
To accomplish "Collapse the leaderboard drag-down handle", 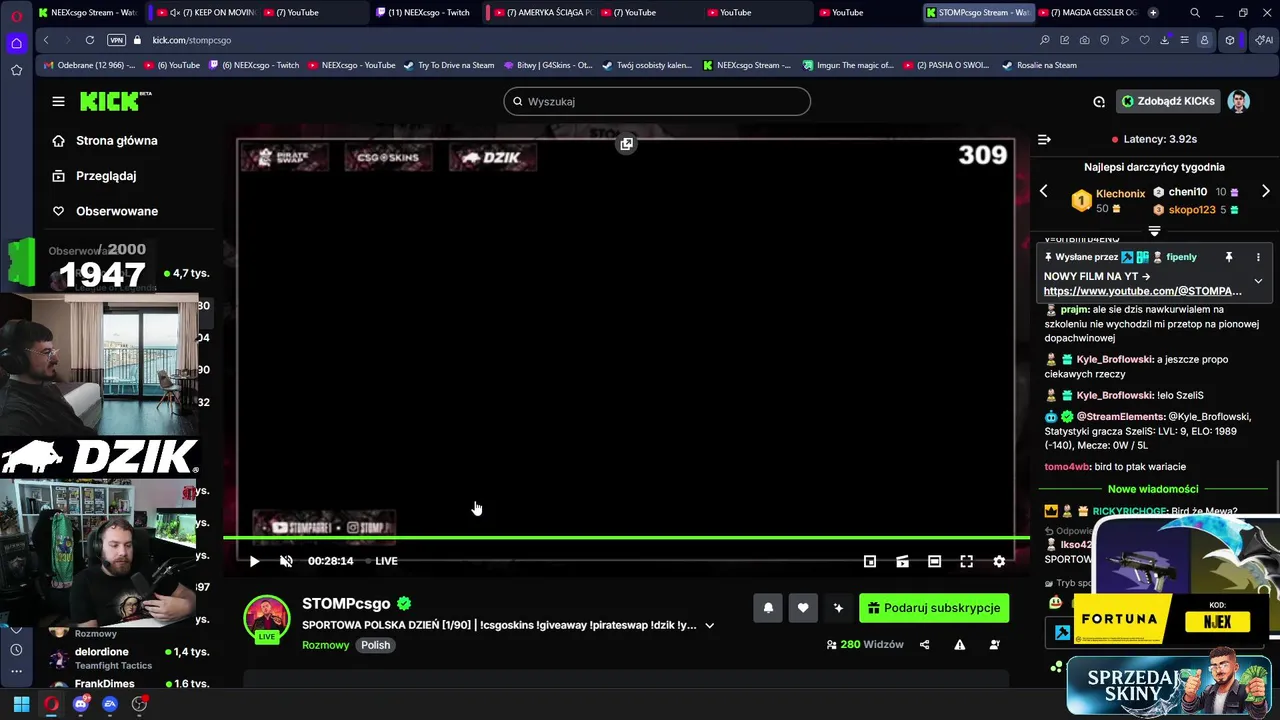I will click(x=1154, y=231).
